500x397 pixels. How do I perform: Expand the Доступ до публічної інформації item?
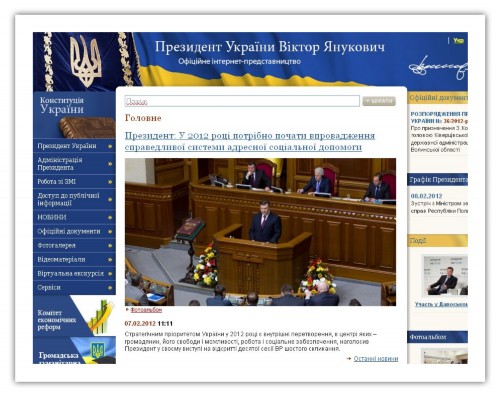74,199
